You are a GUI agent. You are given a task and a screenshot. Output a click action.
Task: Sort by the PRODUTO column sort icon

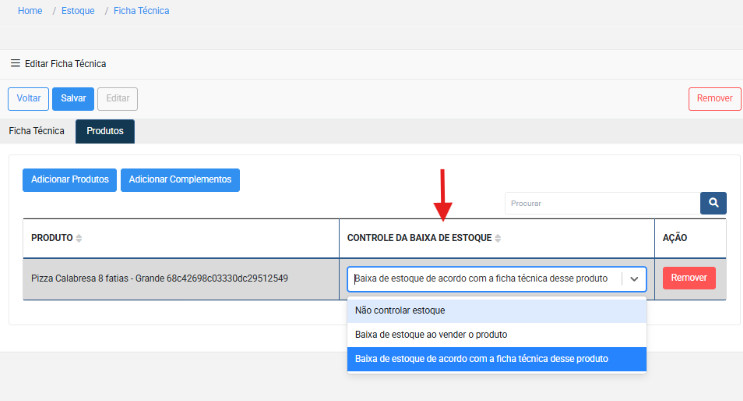[79, 238]
